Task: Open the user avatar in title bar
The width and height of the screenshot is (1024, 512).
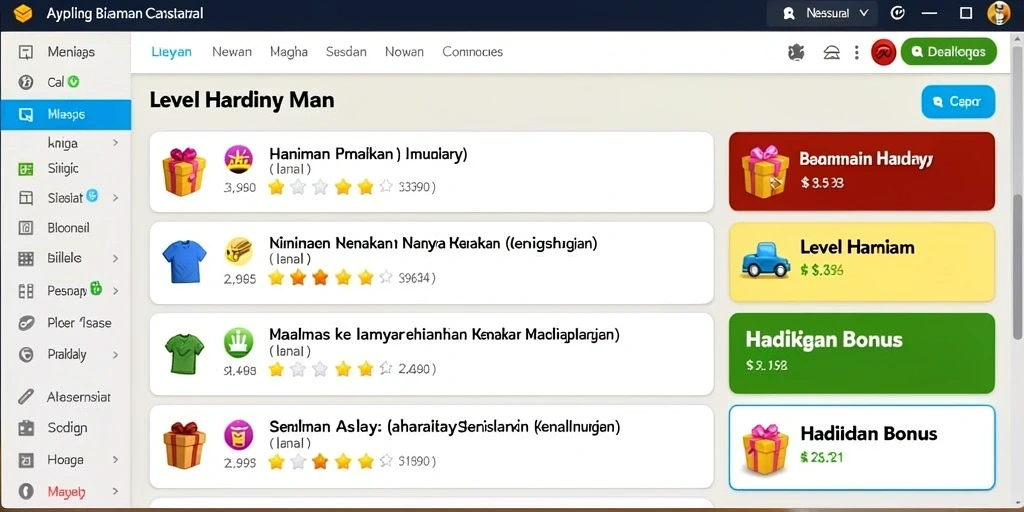Action: (x=999, y=13)
